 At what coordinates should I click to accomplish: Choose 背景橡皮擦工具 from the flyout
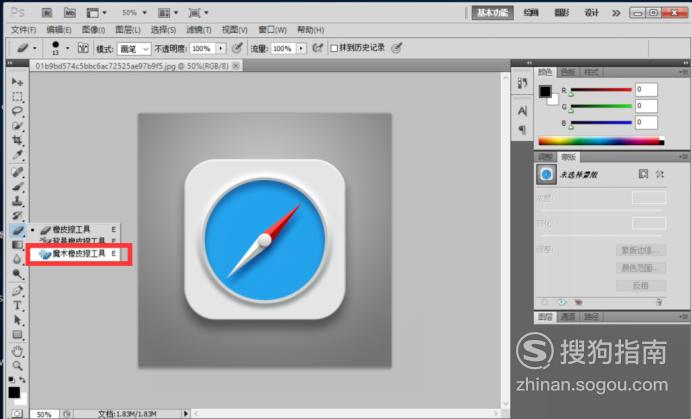click(x=74, y=241)
